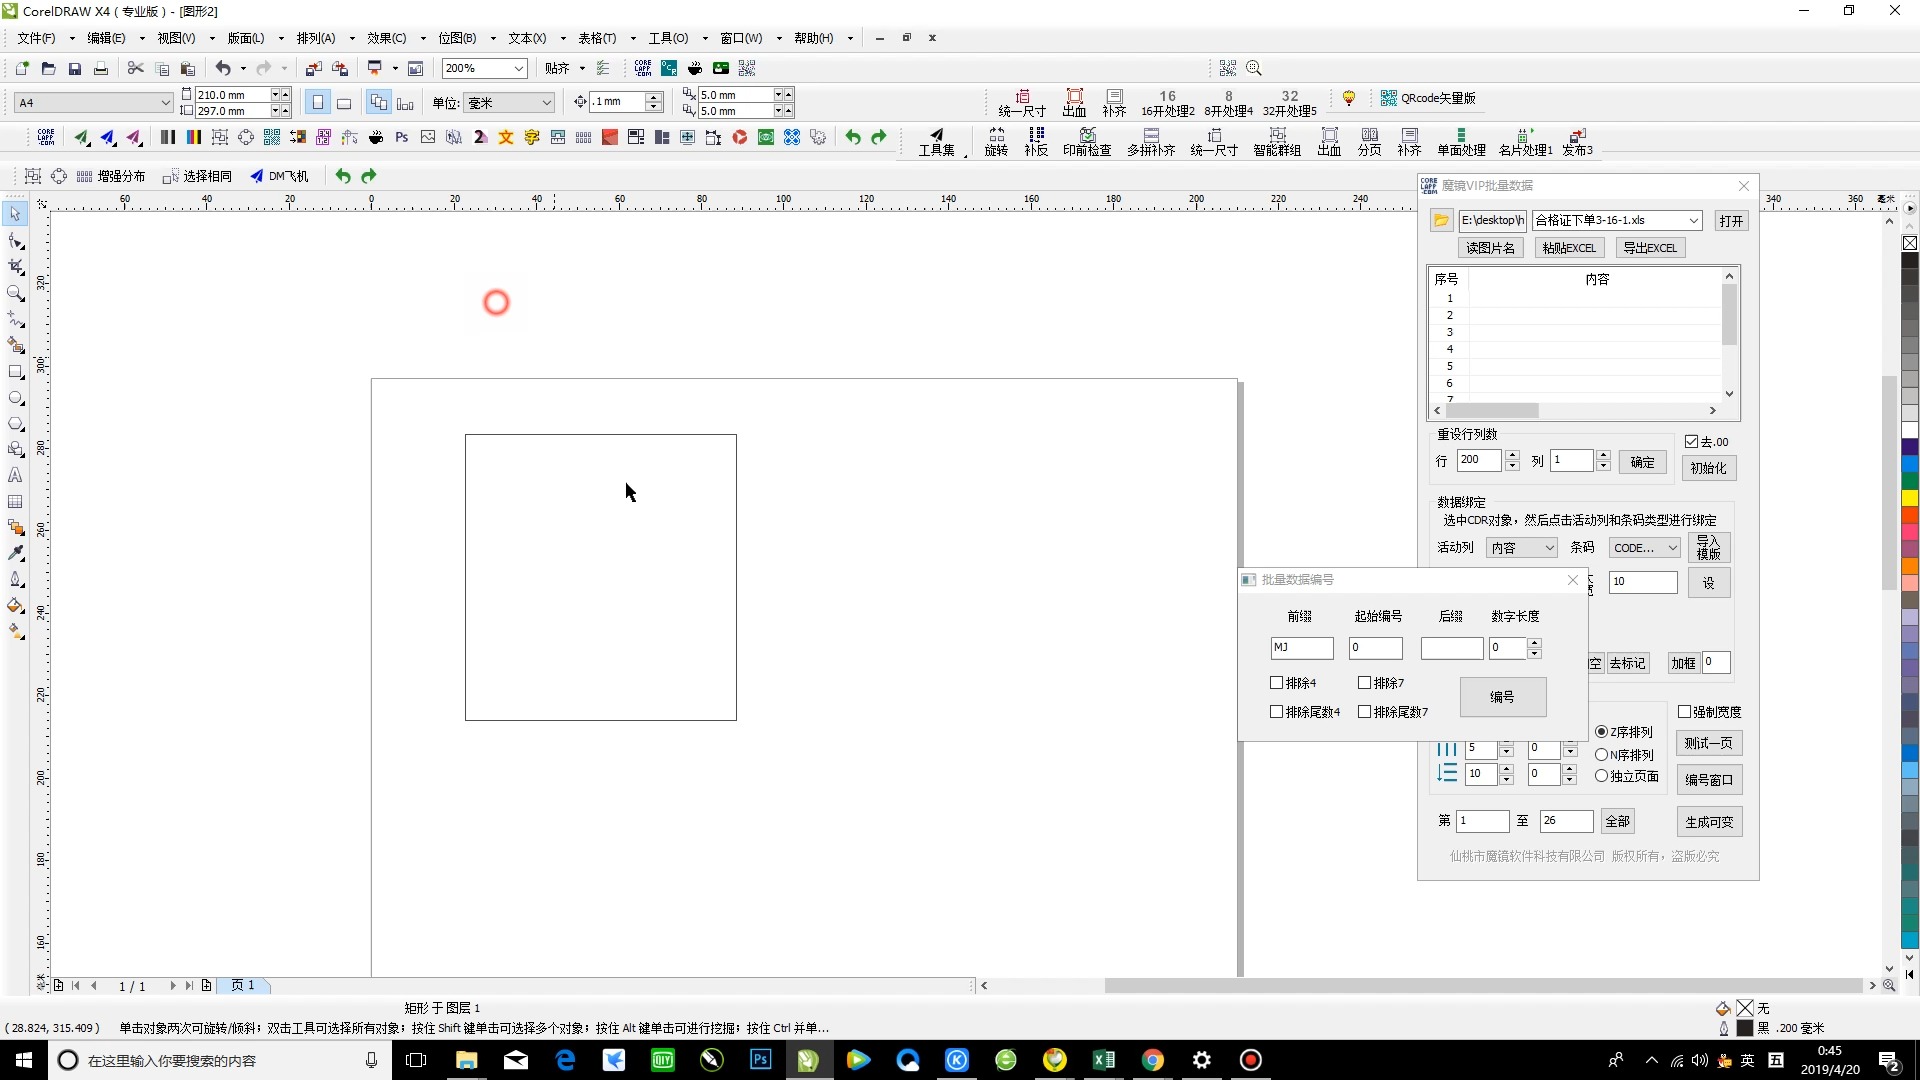Open the A4 page size dropdown

[165, 102]
